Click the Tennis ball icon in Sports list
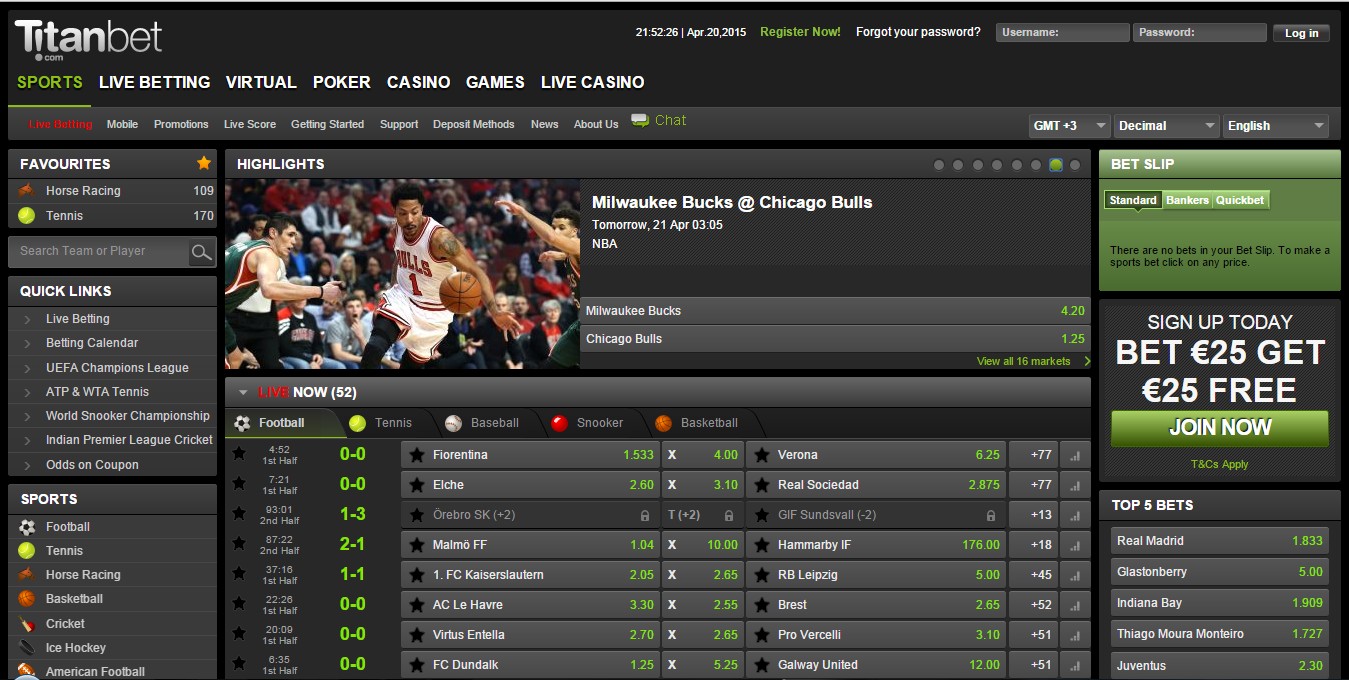Viewport: 1349px width, 680px height. point(27,551)
